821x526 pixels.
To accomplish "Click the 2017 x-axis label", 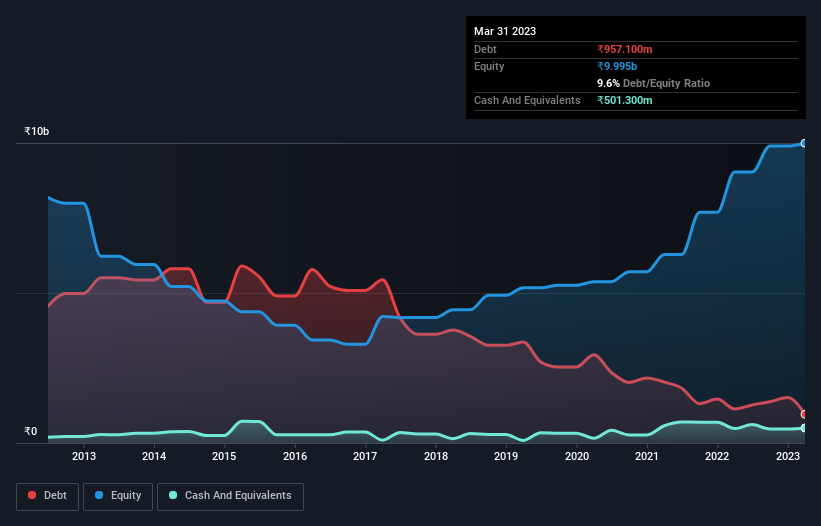I will point(365,456).
